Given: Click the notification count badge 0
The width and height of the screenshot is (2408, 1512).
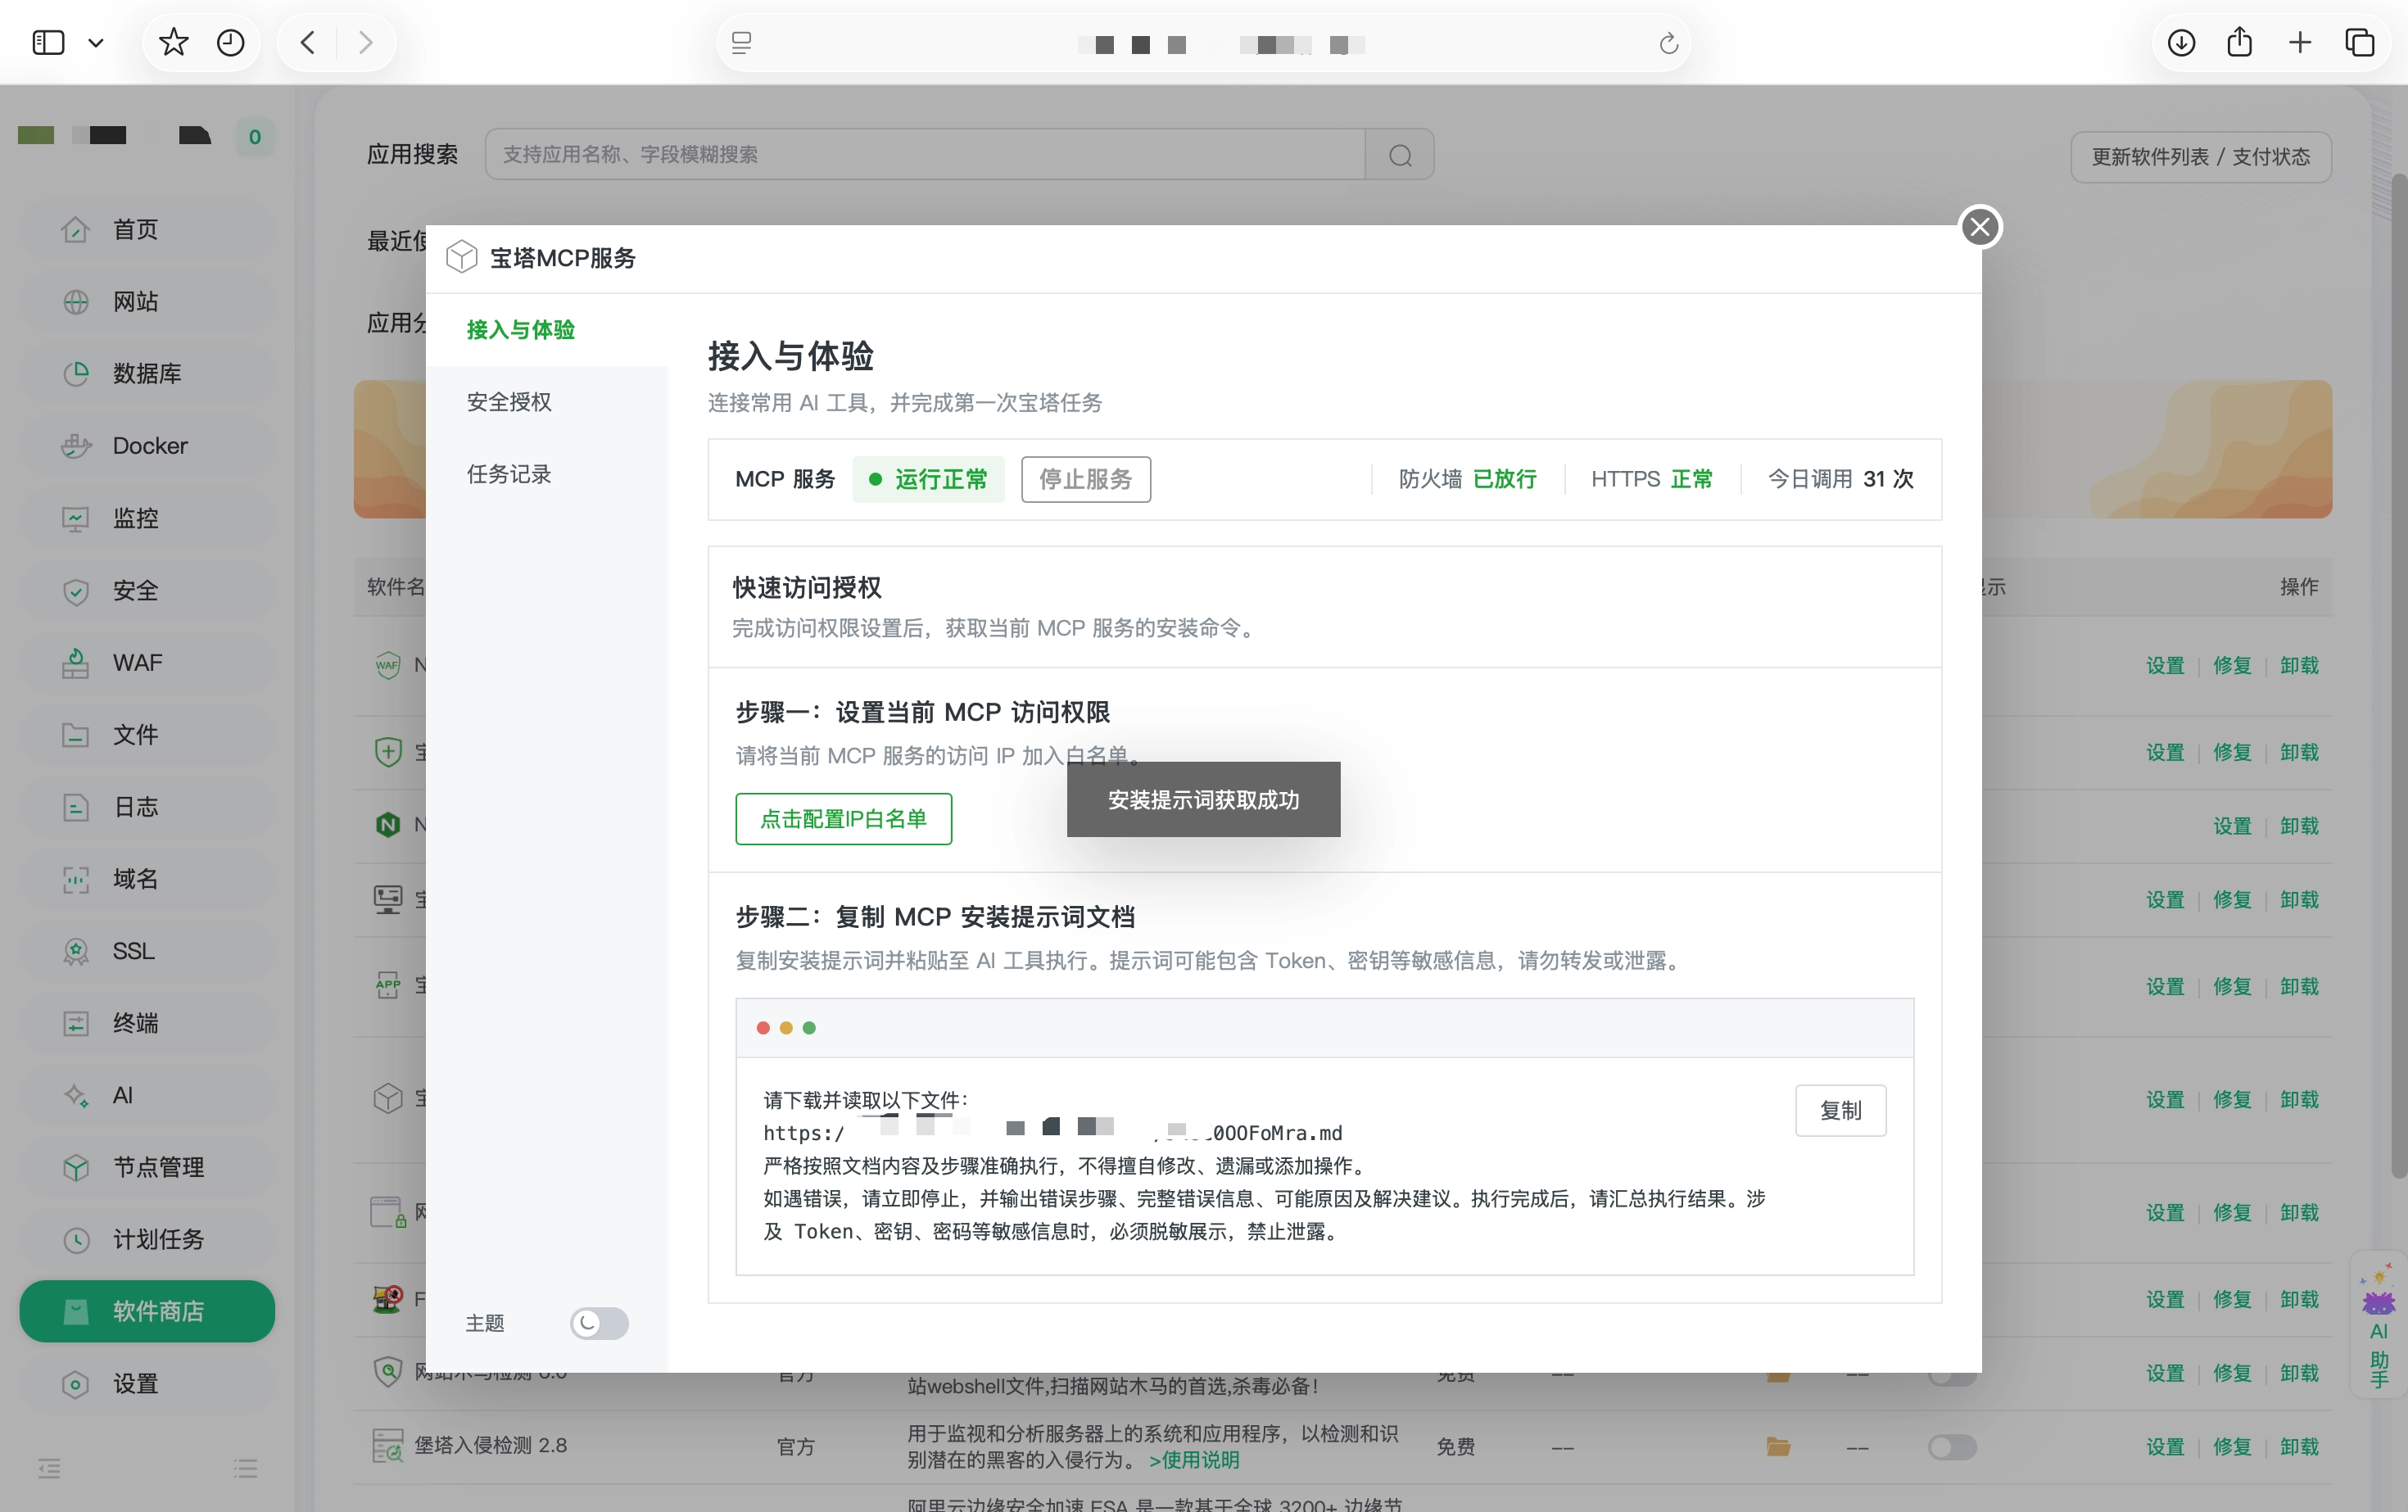Looking at the screenshot, I should pos(255,137).
